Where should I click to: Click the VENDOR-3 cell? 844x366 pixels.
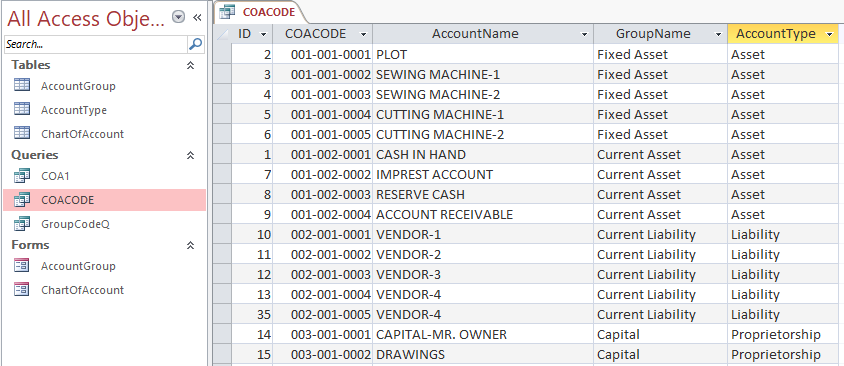click(483, 274)
